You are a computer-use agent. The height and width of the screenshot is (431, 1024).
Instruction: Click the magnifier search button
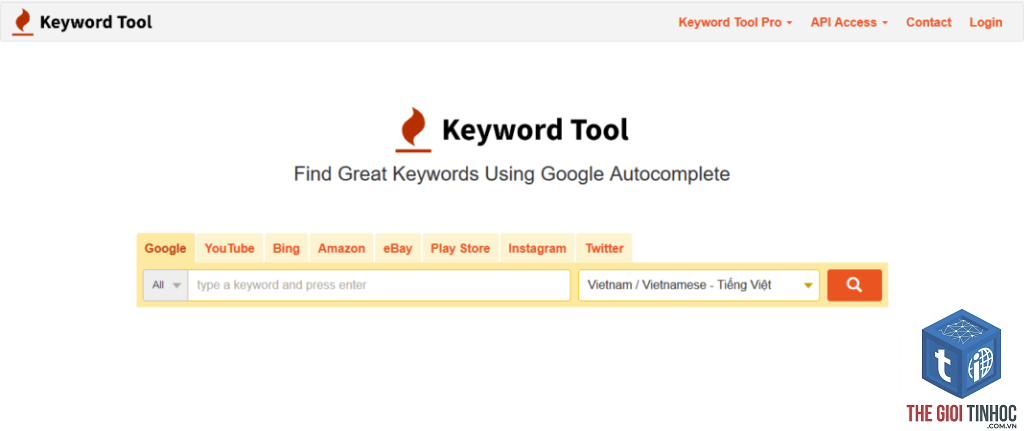coord(854,285)
